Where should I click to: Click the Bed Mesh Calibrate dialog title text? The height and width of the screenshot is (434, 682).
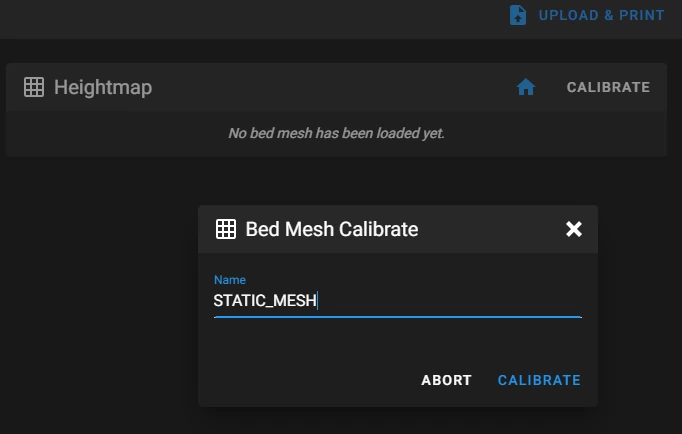[332, 229]
